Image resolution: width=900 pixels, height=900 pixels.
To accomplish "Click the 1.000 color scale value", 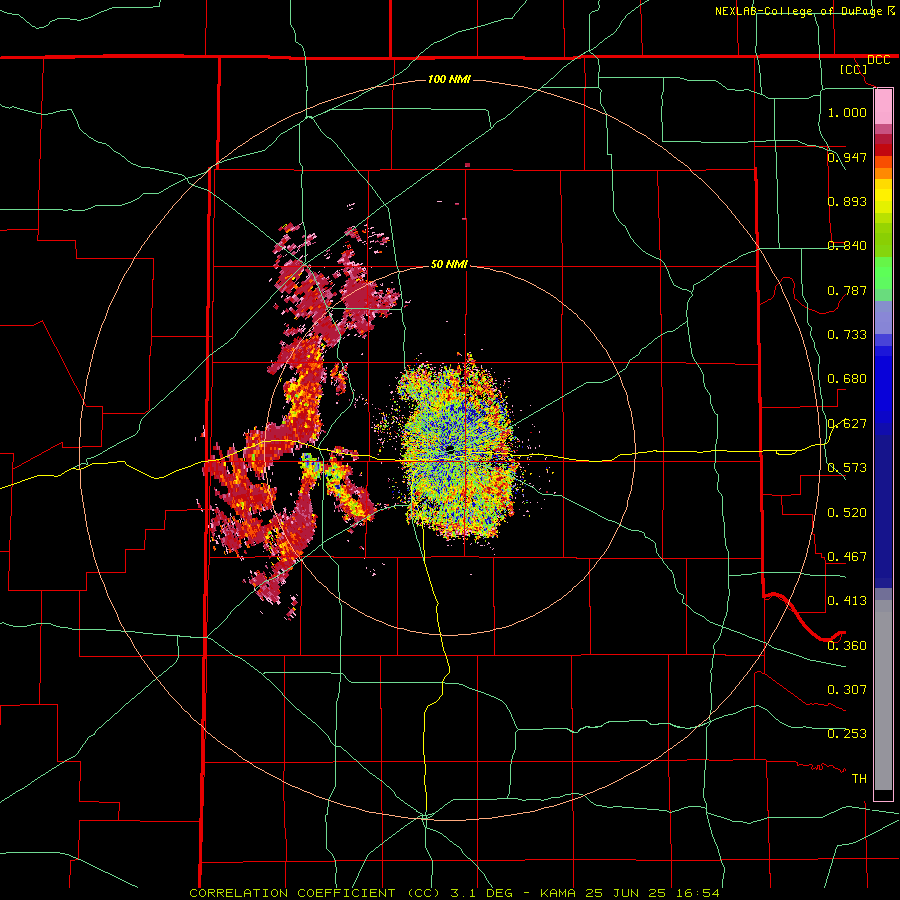I will click(x=847, y=112).
